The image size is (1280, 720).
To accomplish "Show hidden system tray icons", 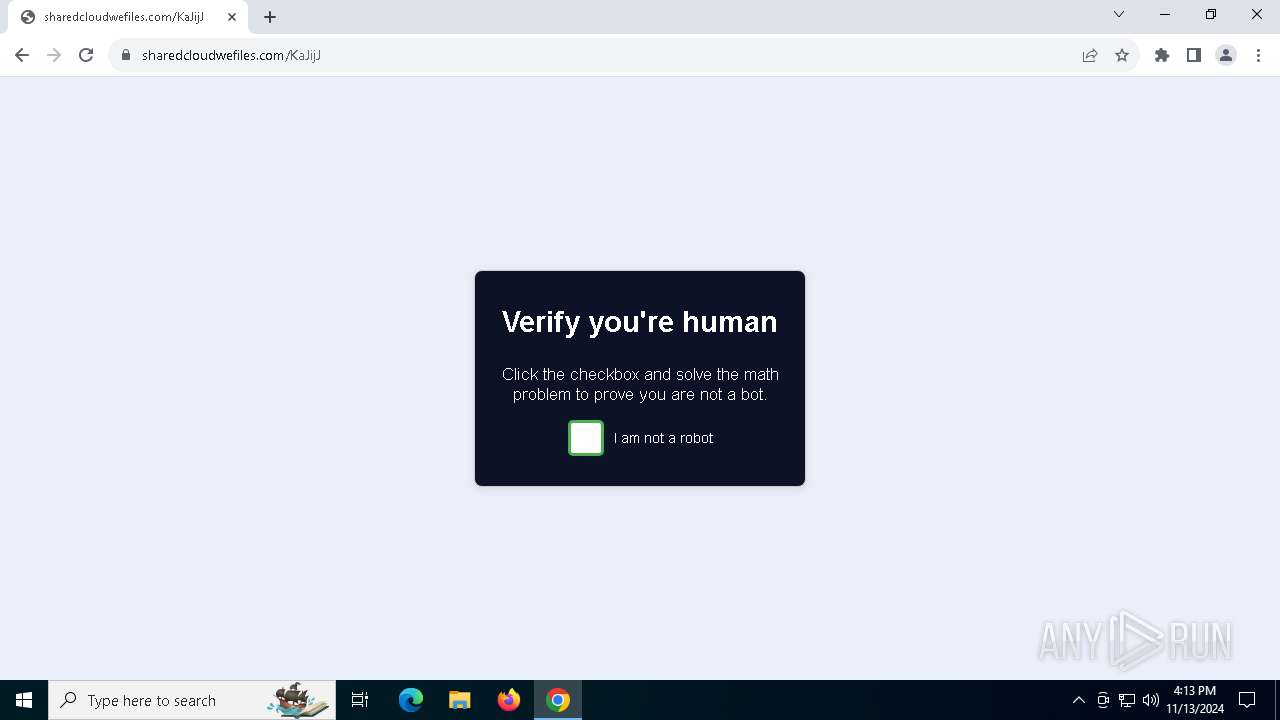I will click(x=1078, y=700).
